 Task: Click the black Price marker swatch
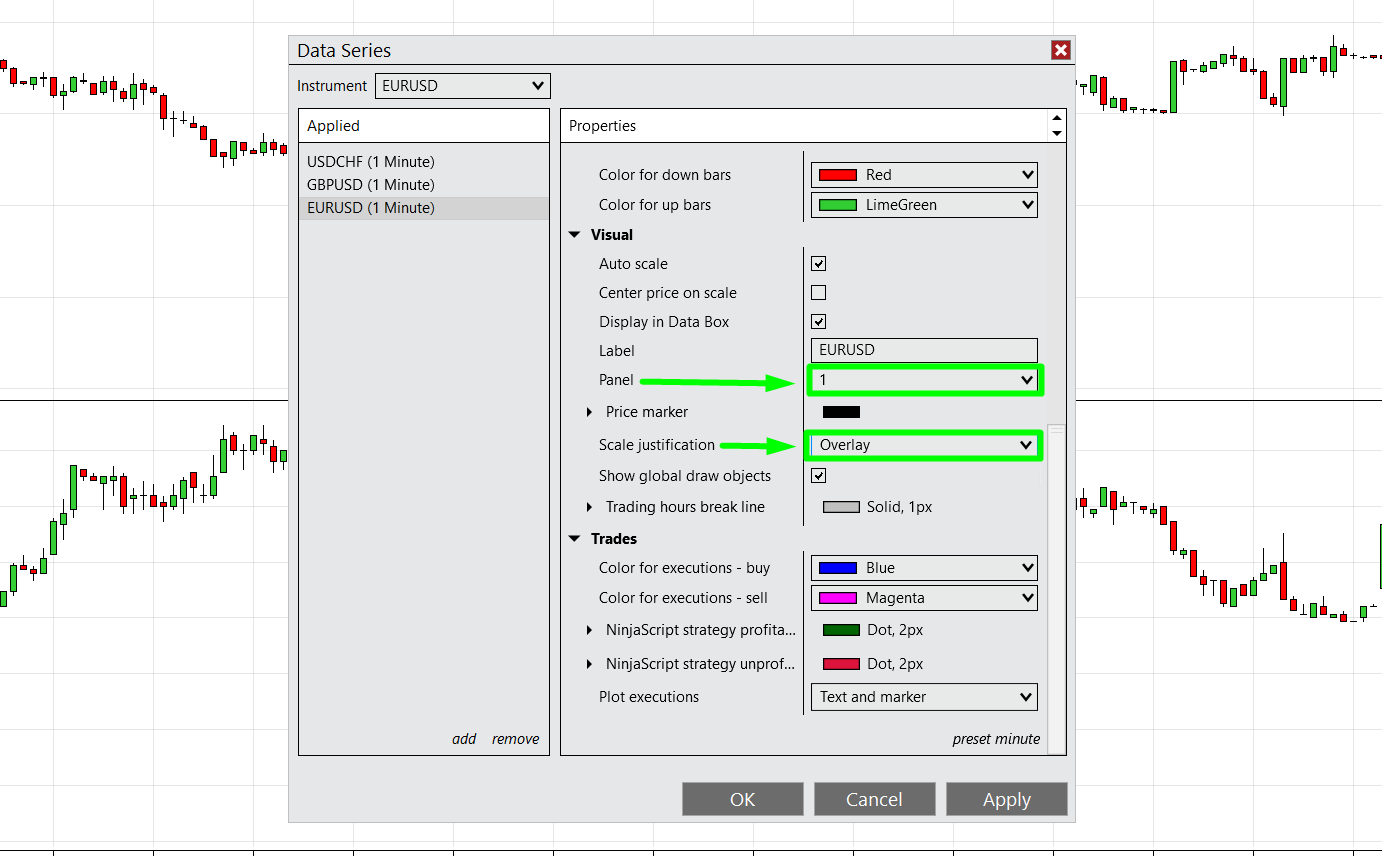pyautogui.click(x=841, y=412)
